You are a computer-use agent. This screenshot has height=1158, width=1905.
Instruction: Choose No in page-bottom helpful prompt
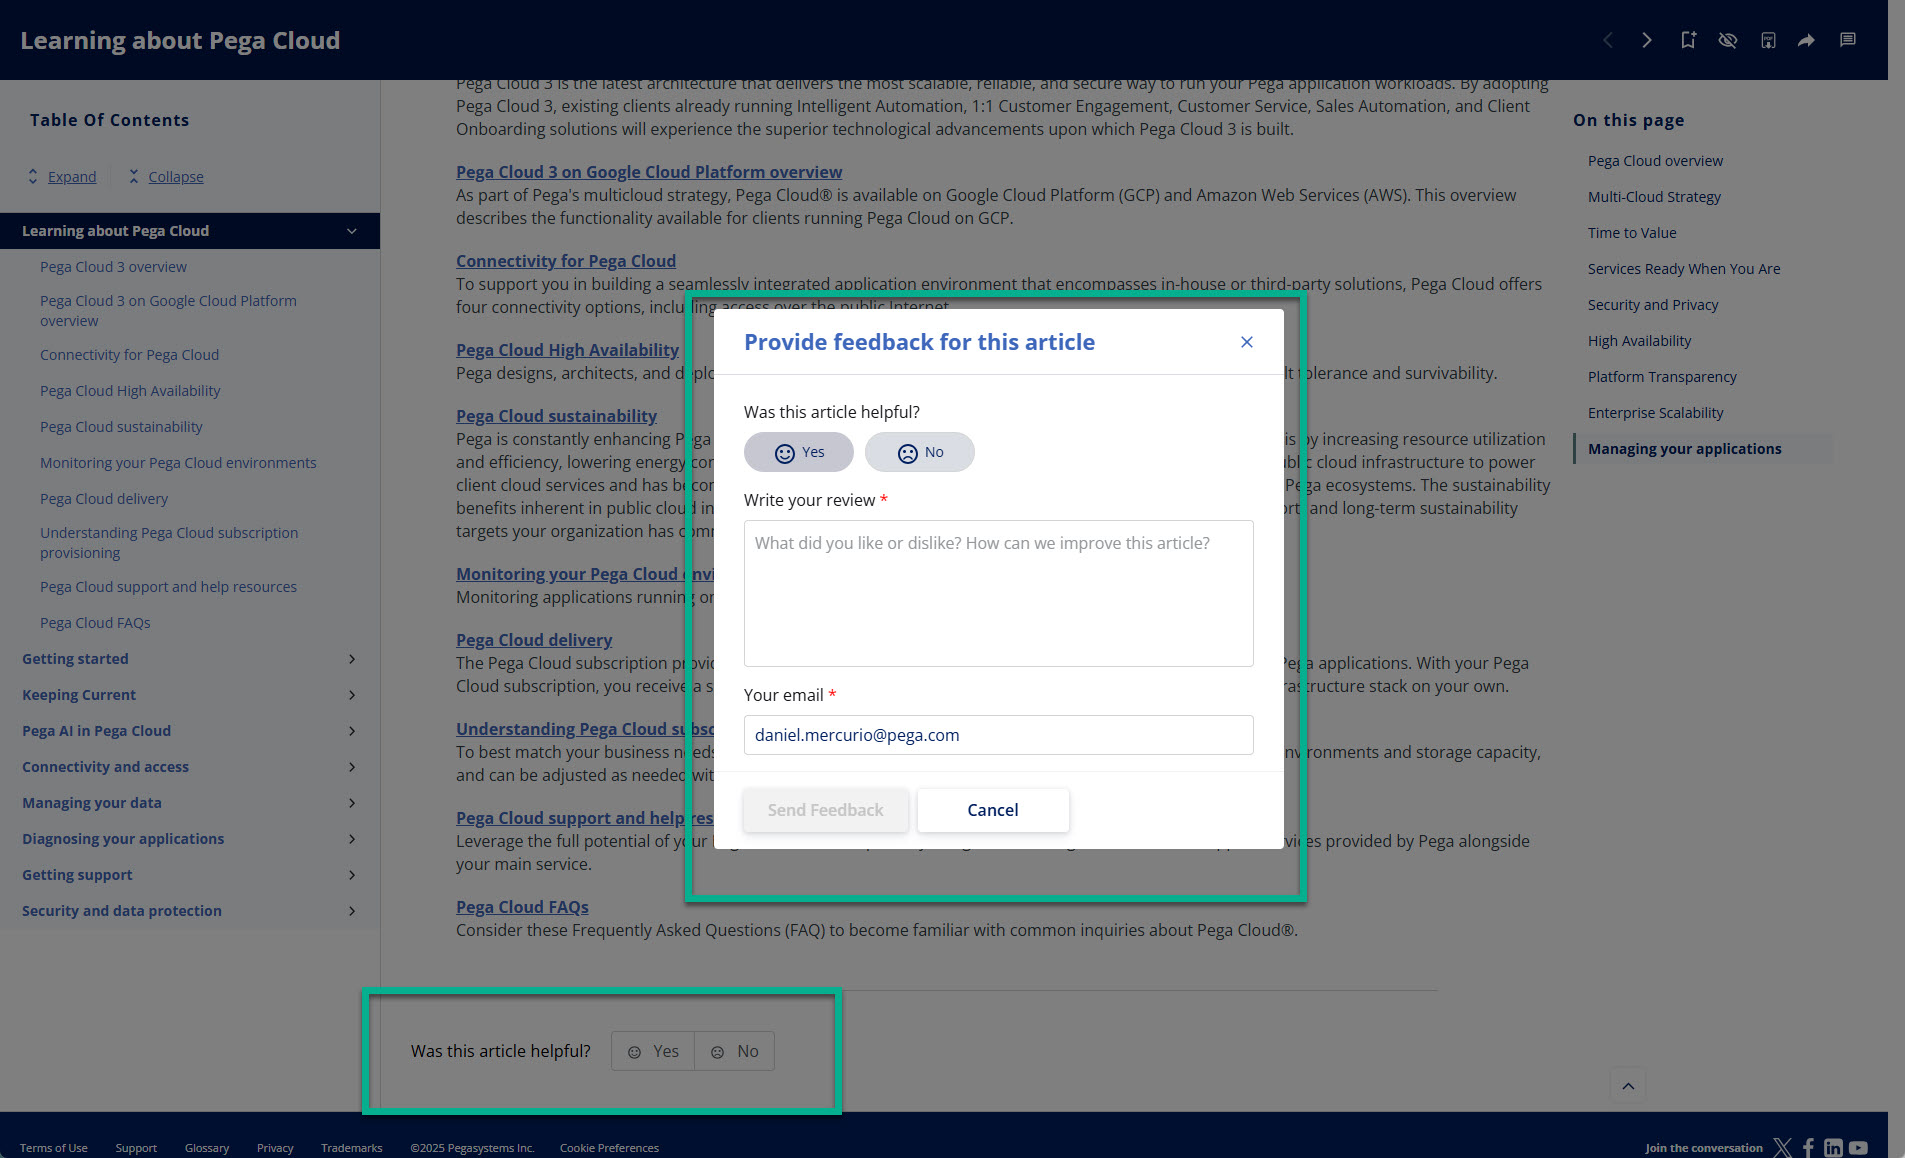pos(735,1051)
